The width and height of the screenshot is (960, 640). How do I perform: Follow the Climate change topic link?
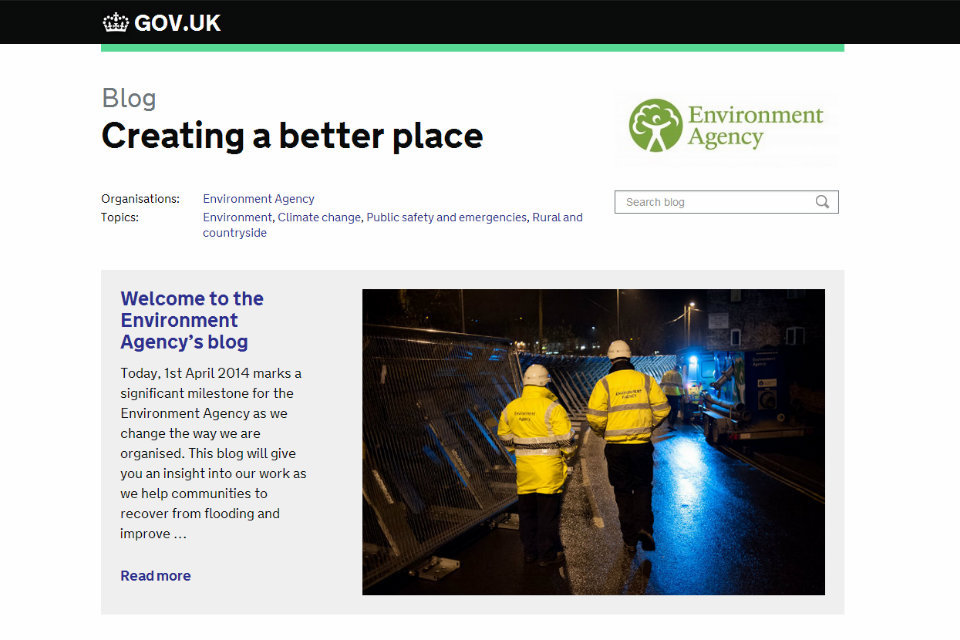[x=318, y=217]
